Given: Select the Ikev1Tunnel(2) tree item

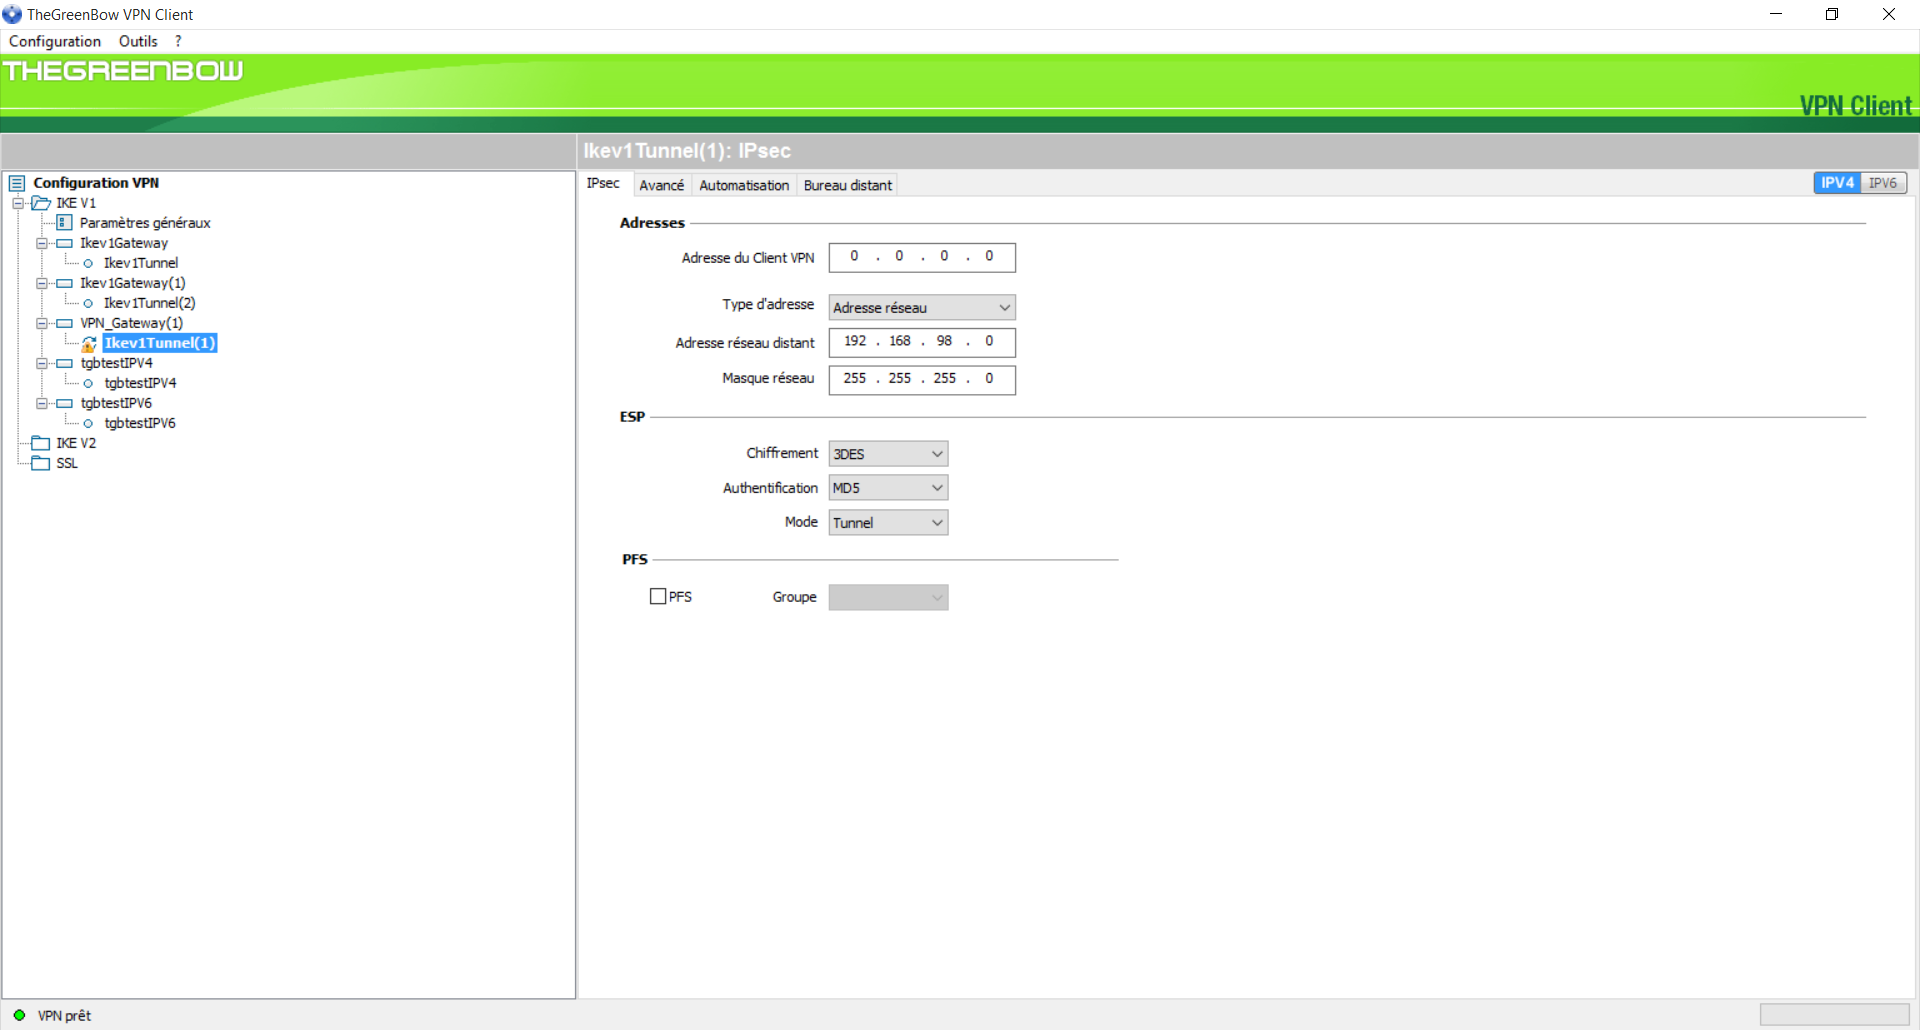Looking at the screenshot, I should point(150,303).
